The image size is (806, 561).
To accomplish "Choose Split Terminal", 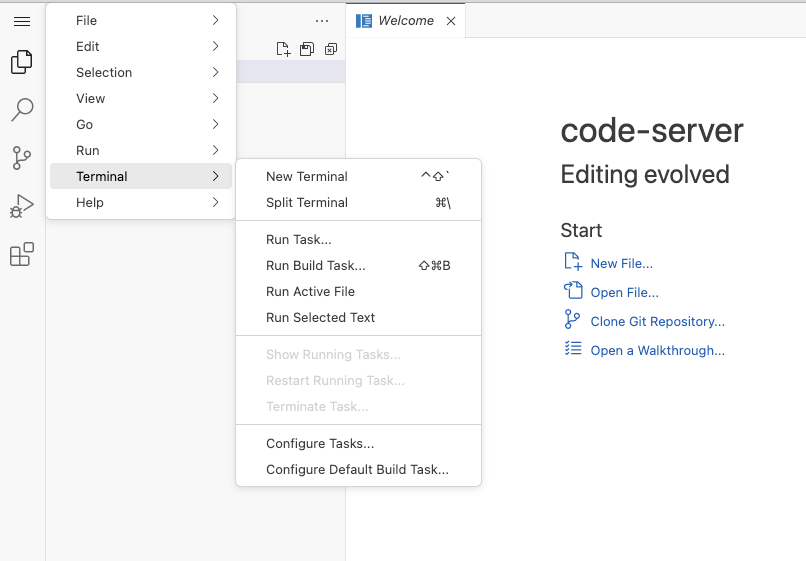I will click(358, 203).
